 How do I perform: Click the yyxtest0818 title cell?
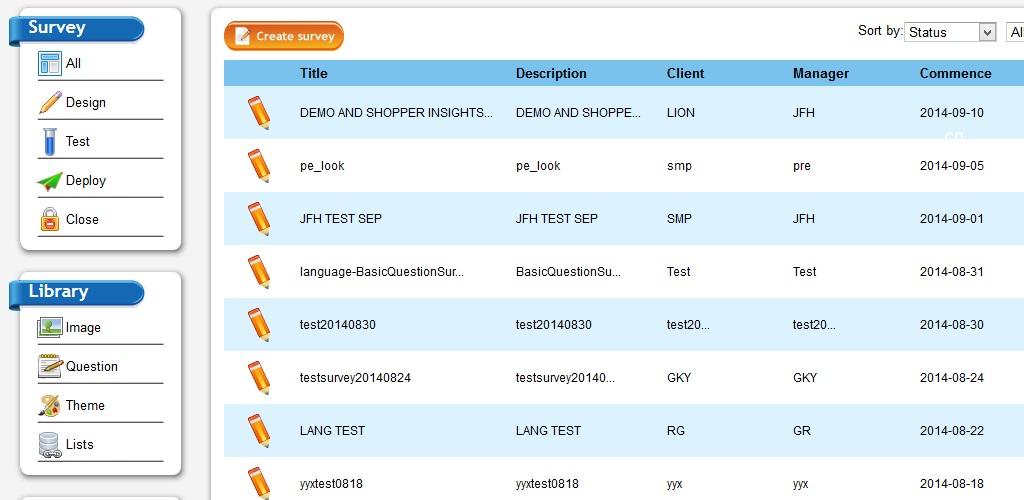331,484
